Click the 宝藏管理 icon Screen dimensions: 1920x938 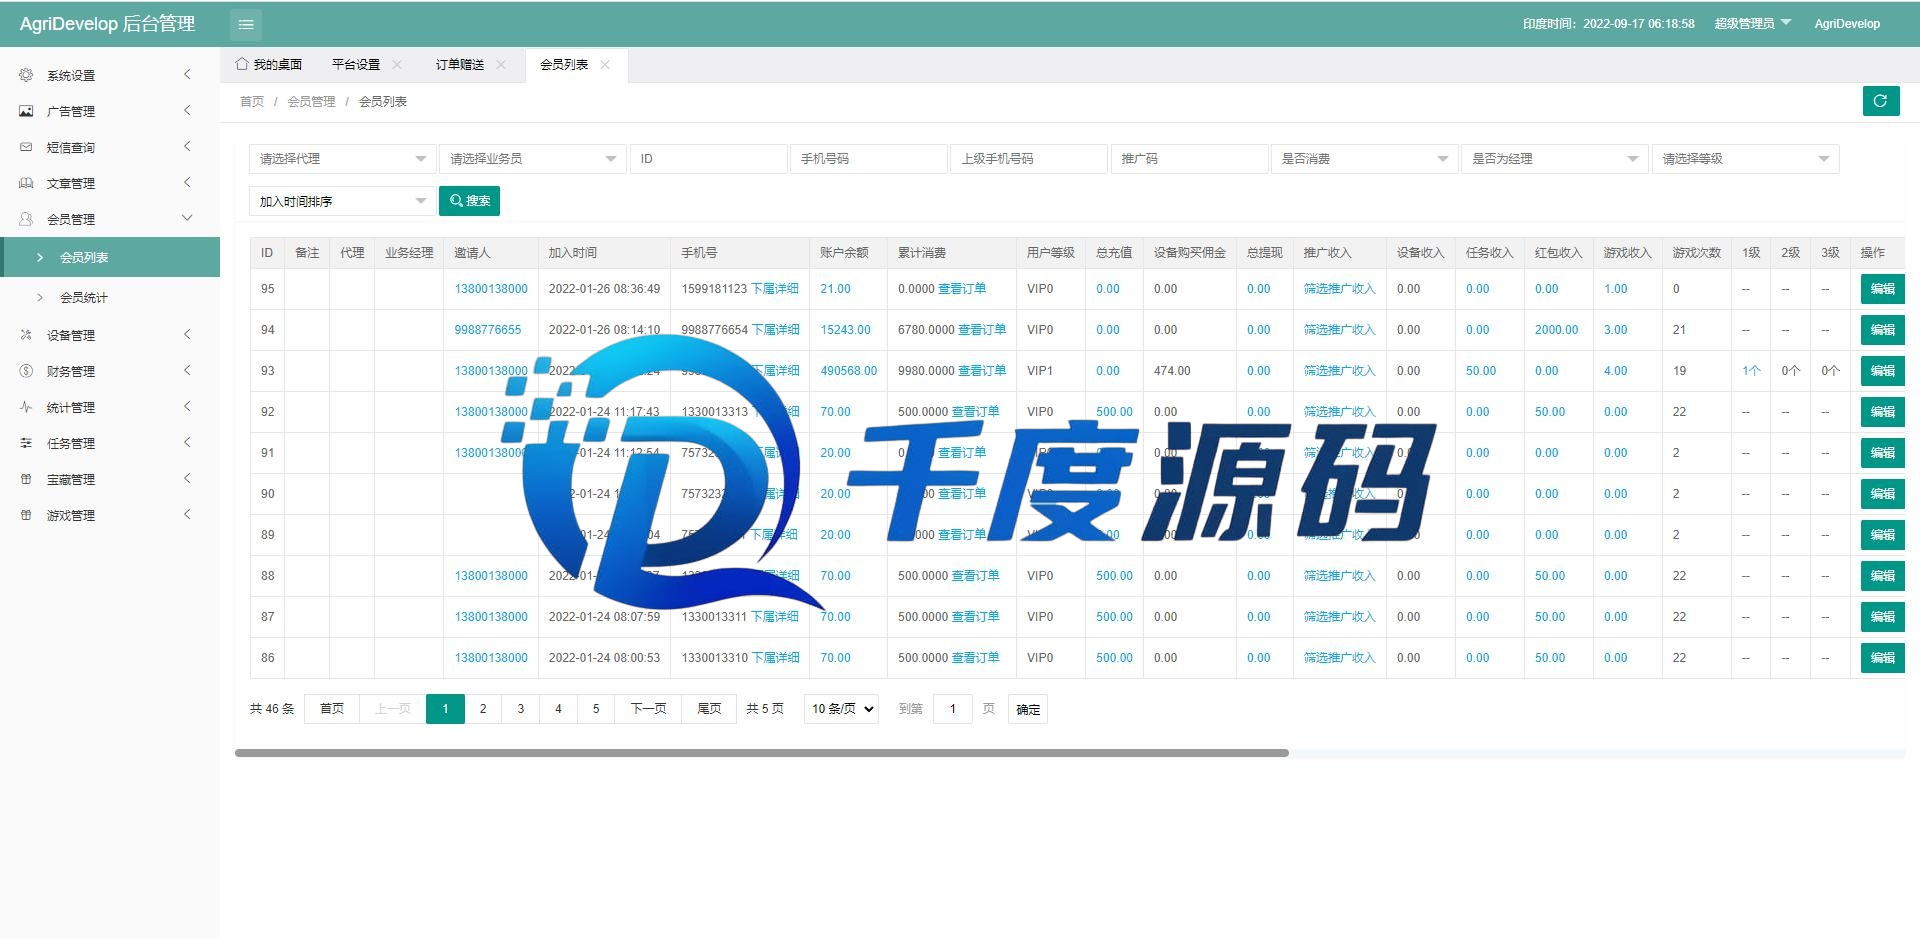27,479
